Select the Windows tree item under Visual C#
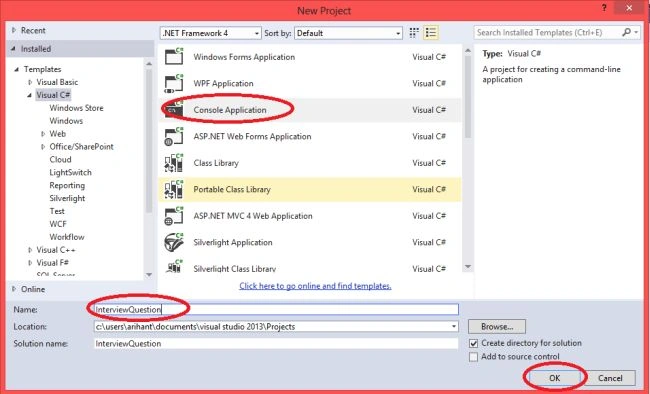The height and width of the screenshot is (394, 650). pyautogui.click(x=66, y=121)
